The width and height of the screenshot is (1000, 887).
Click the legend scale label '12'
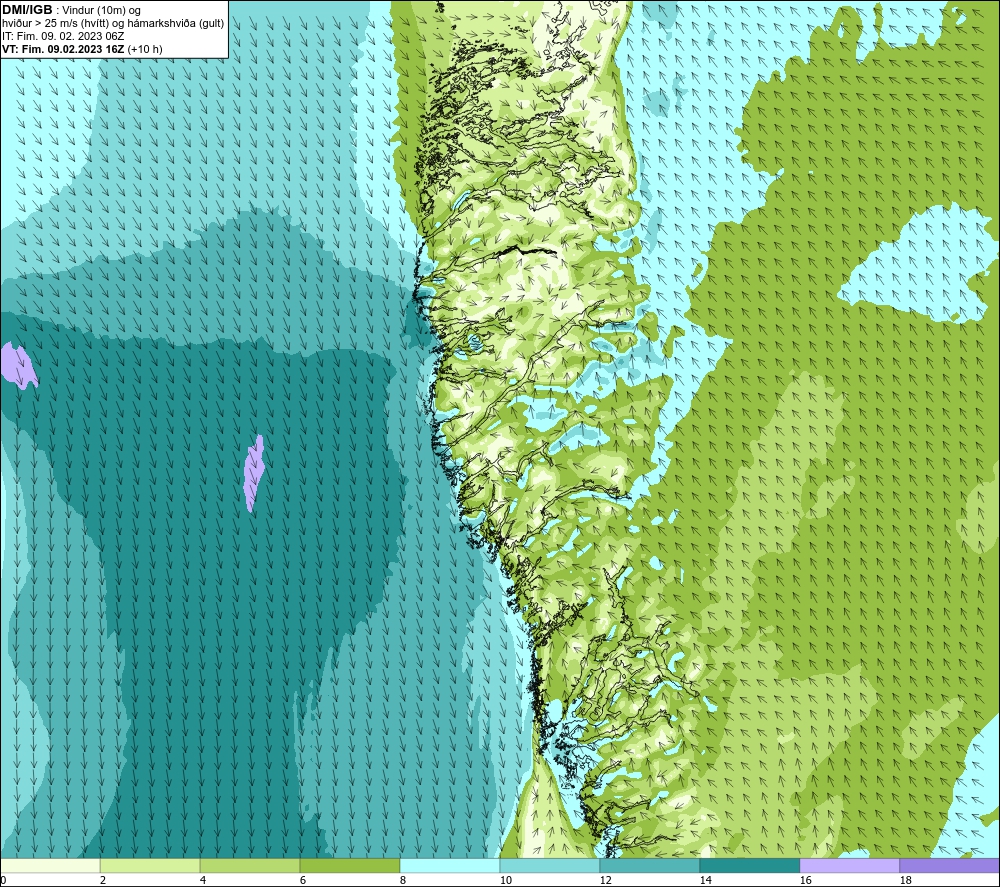[x=606, y=881]
